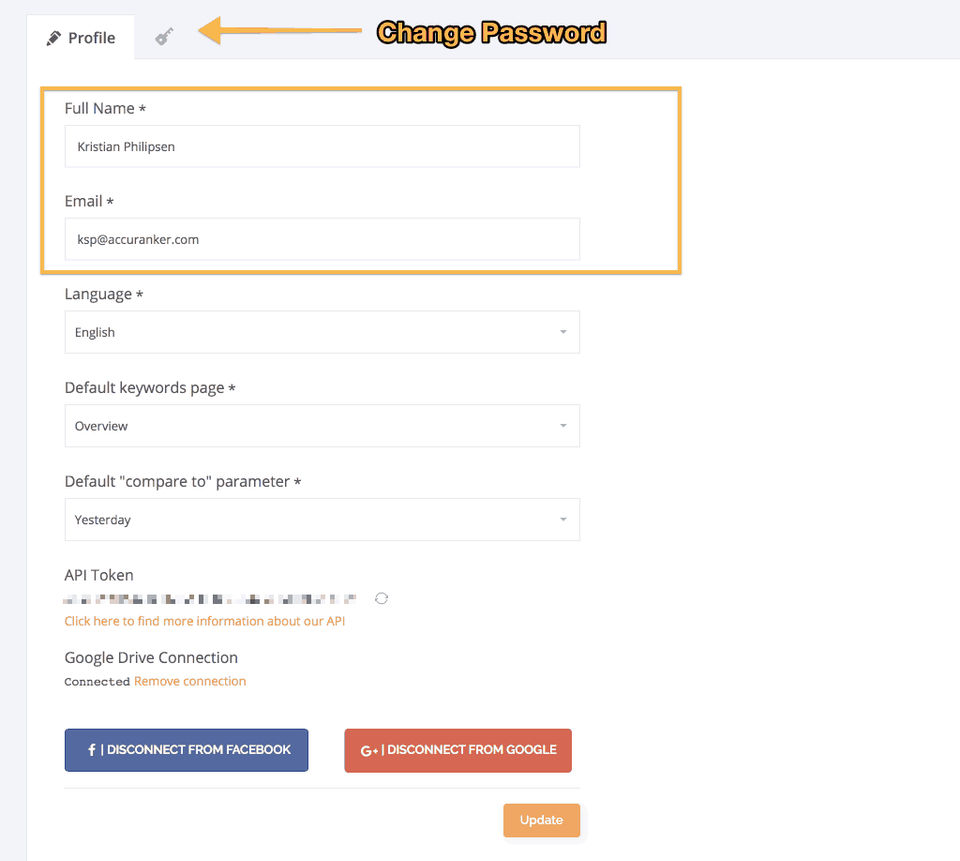This screenshot has height=861, width=960.
Task: Click into the Email address field
Action: pos(321,239)
